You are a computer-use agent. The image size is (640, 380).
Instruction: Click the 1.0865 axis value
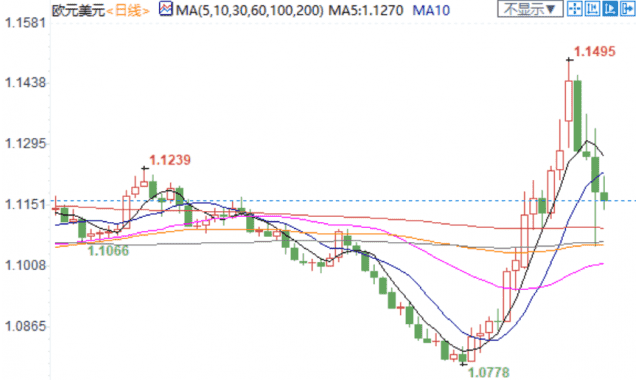tap(25, 327)
